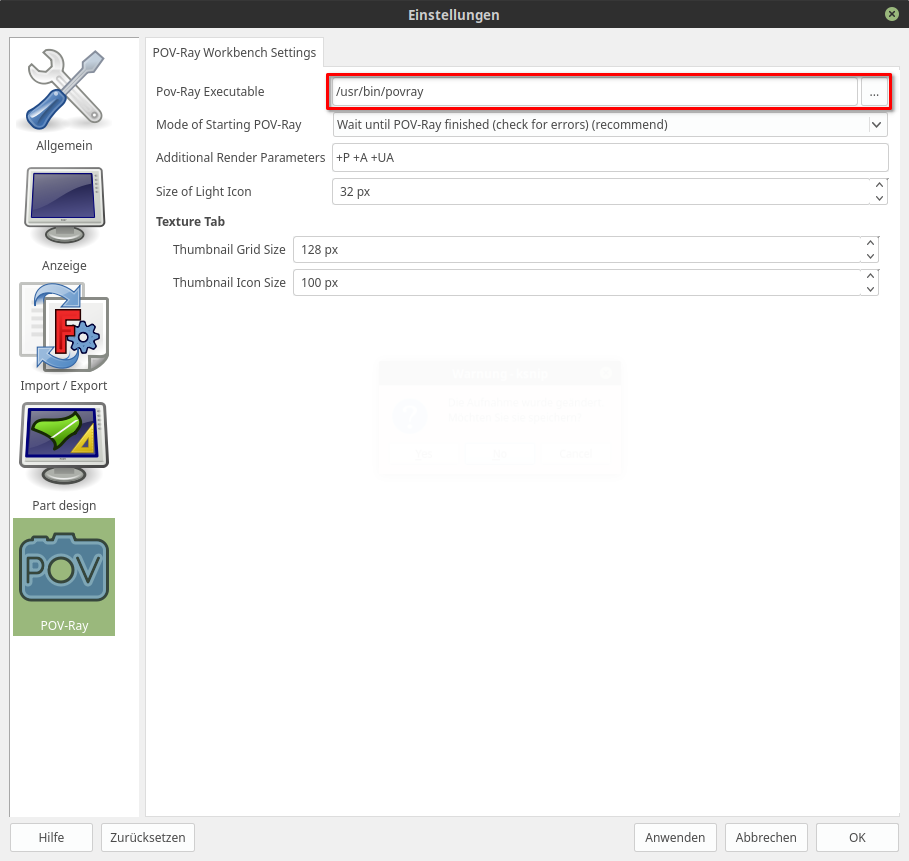This screenshot has width=909, height=861.
Task: Browse for the POV-Ray executable file
Action: (874, 92)
